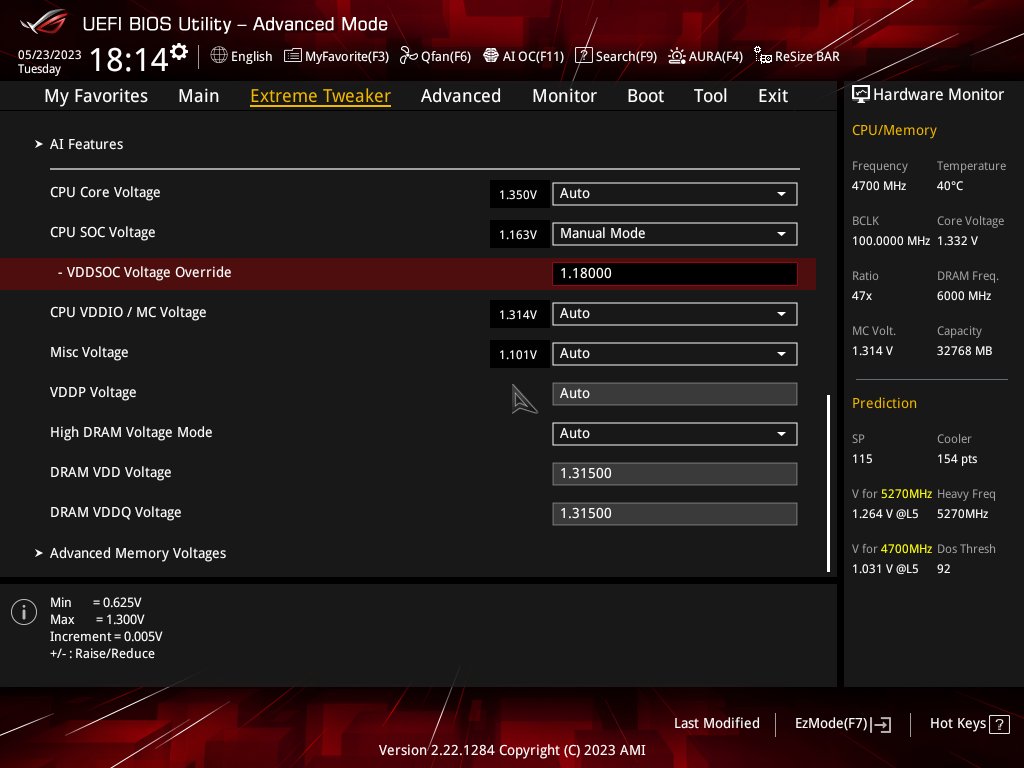The height and width of the screenshot is (768, 1024).
Task: Click the Hardware Monitor screen icon
Action: [861, 95]
